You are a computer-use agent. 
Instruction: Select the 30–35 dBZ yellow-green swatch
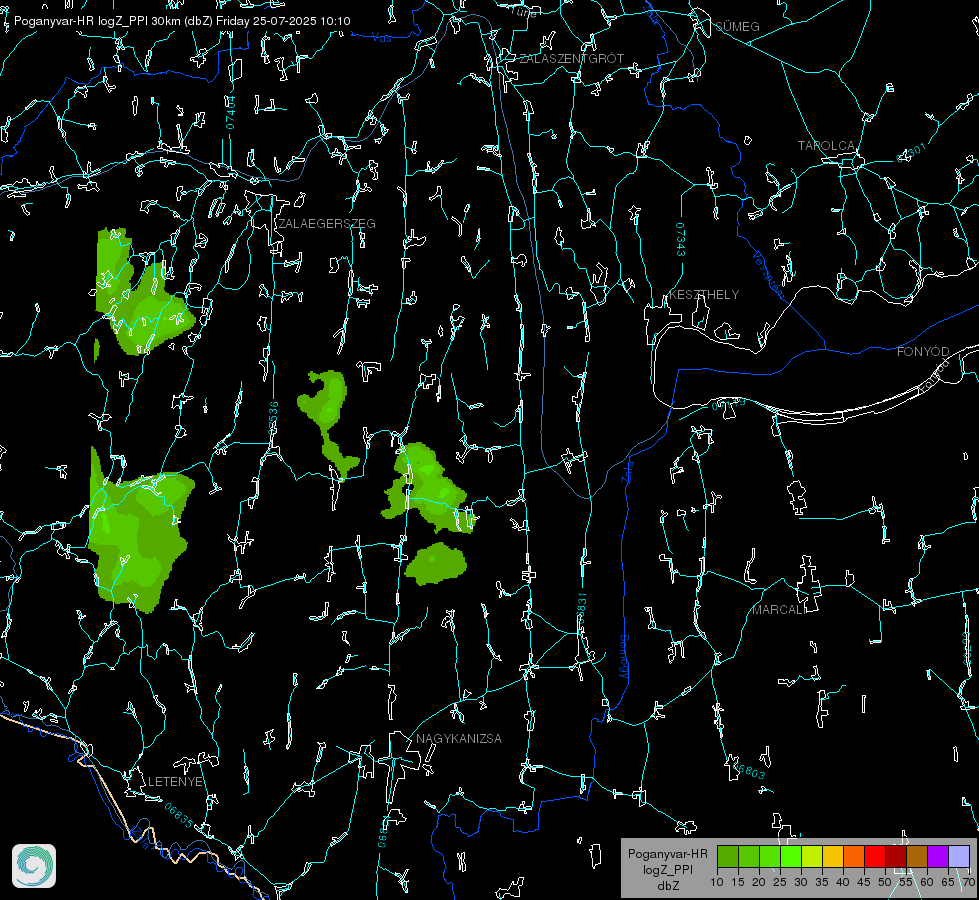coord(812,856)
